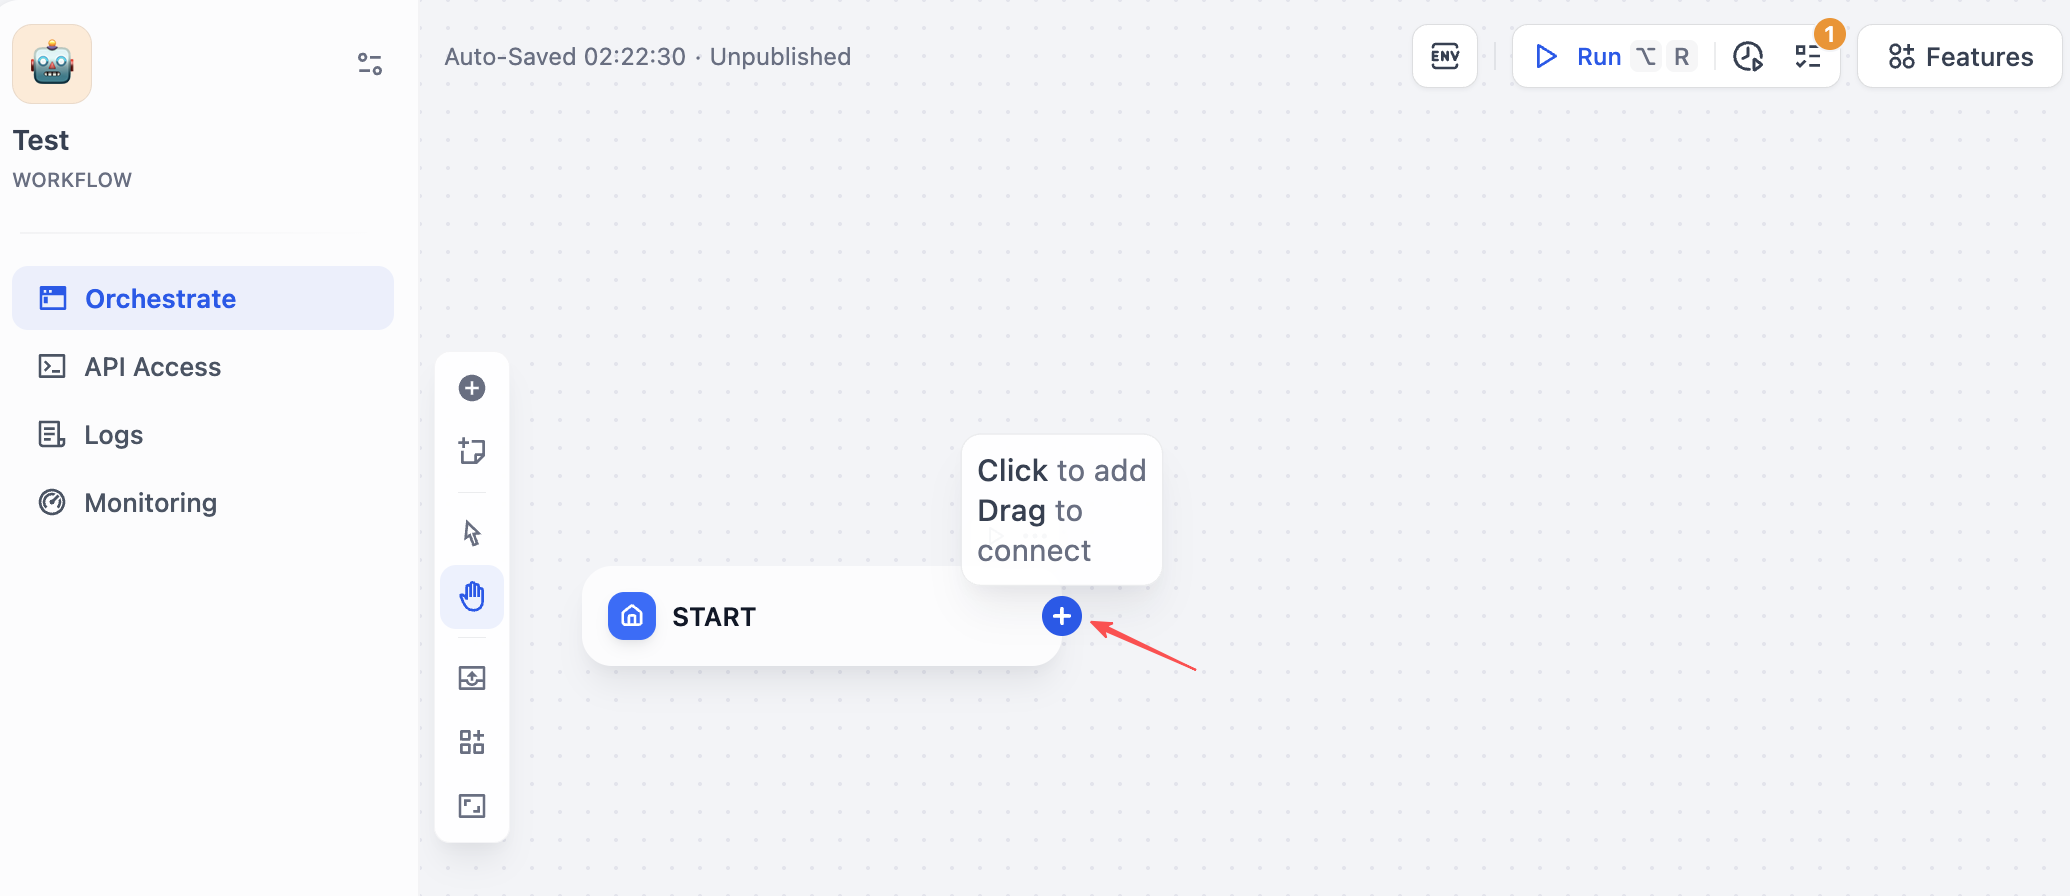
Task: Click the add block plus icon in toolbar
Action: click(472, 388)
